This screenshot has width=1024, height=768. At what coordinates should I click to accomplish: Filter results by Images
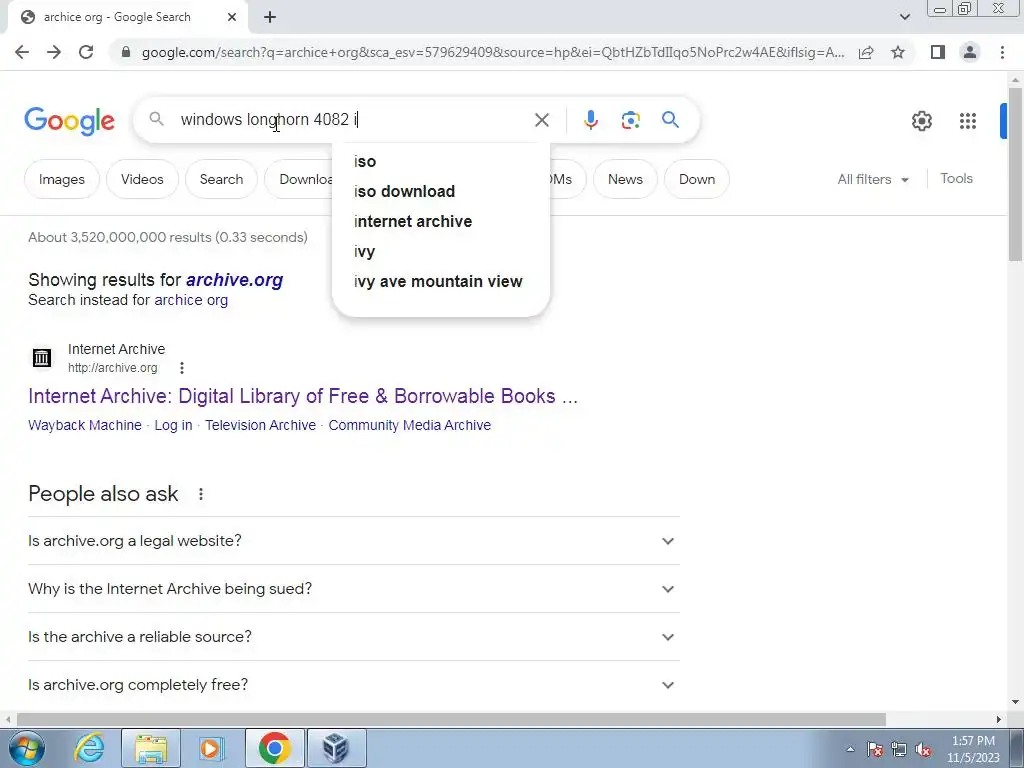pos(61,179)
